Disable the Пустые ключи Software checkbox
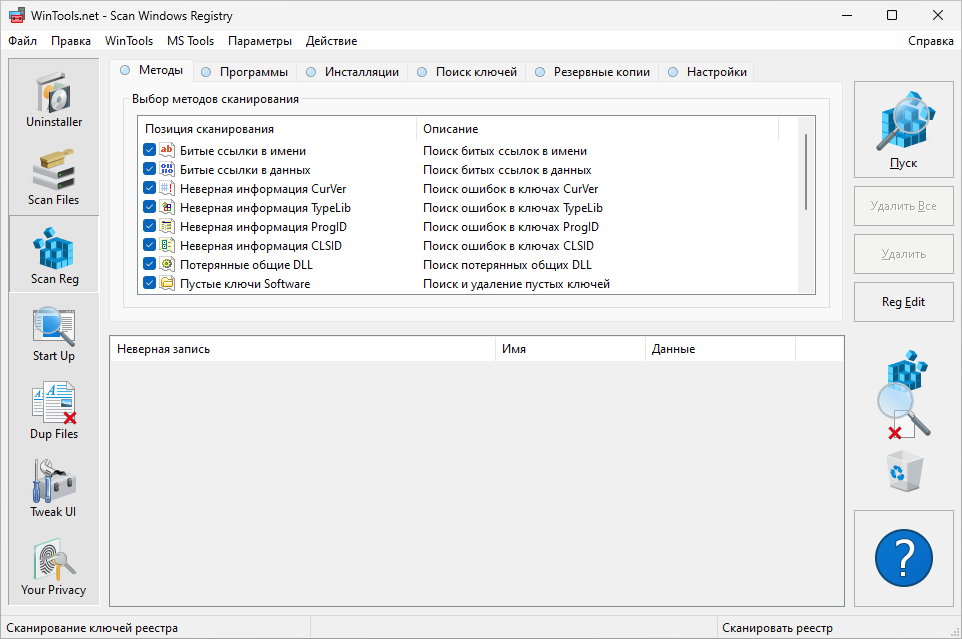 (149, 284)
